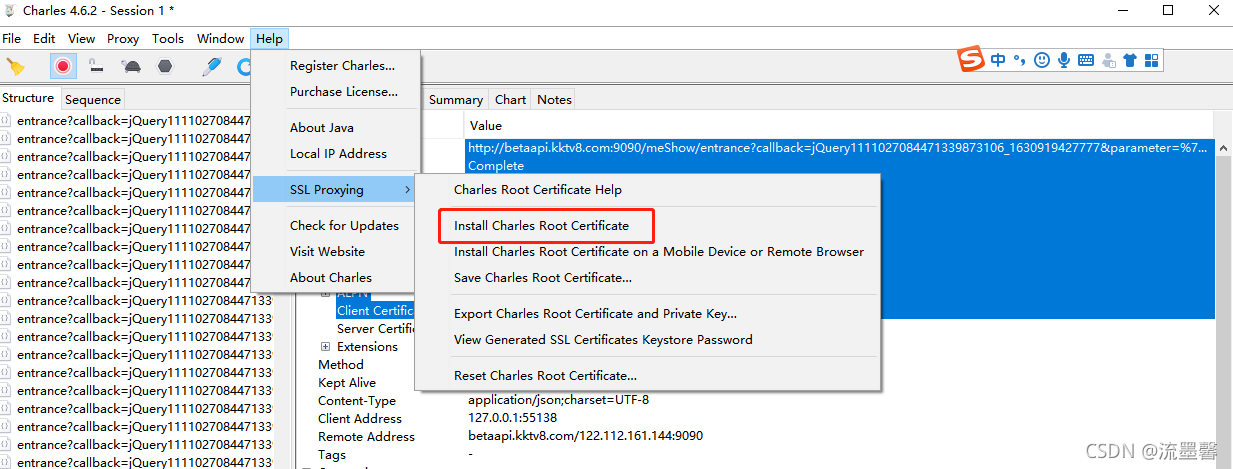
Task: Open the Proxy menu
Action: (123, 39)
